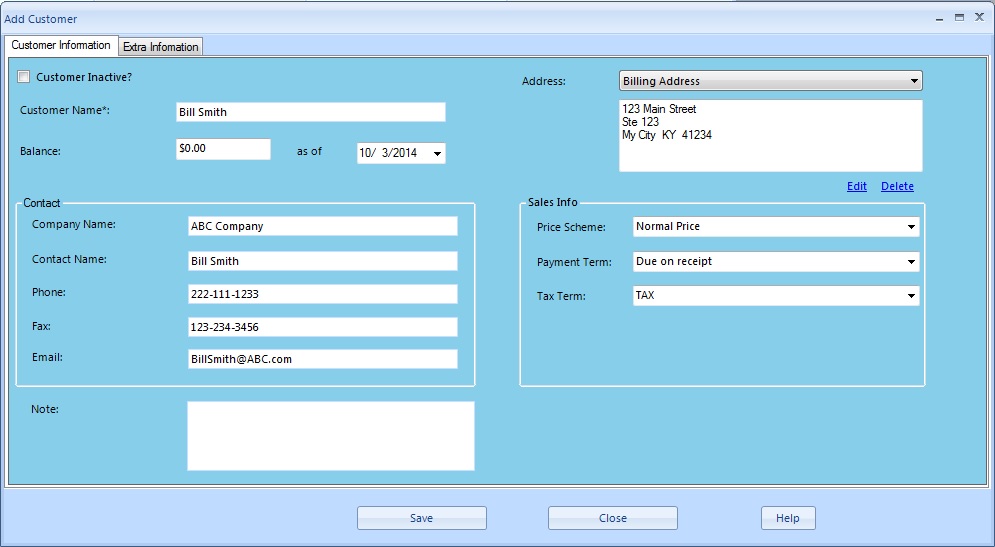Focus the Email input field
This screenshot has height=547, width=995.
pyautogui.click(x=322, y=359)
